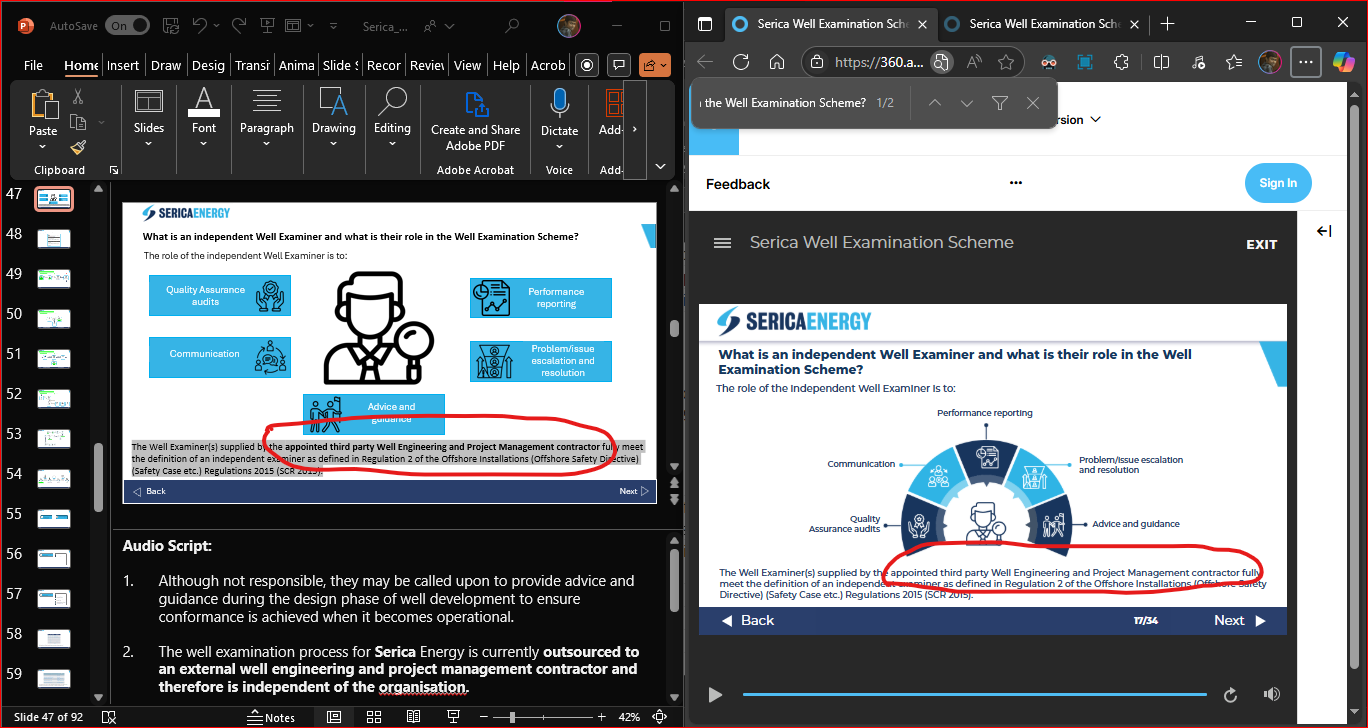Expand the Slides group dropdown
This screenshot has height=728, width=1368.
click(149, 143)
